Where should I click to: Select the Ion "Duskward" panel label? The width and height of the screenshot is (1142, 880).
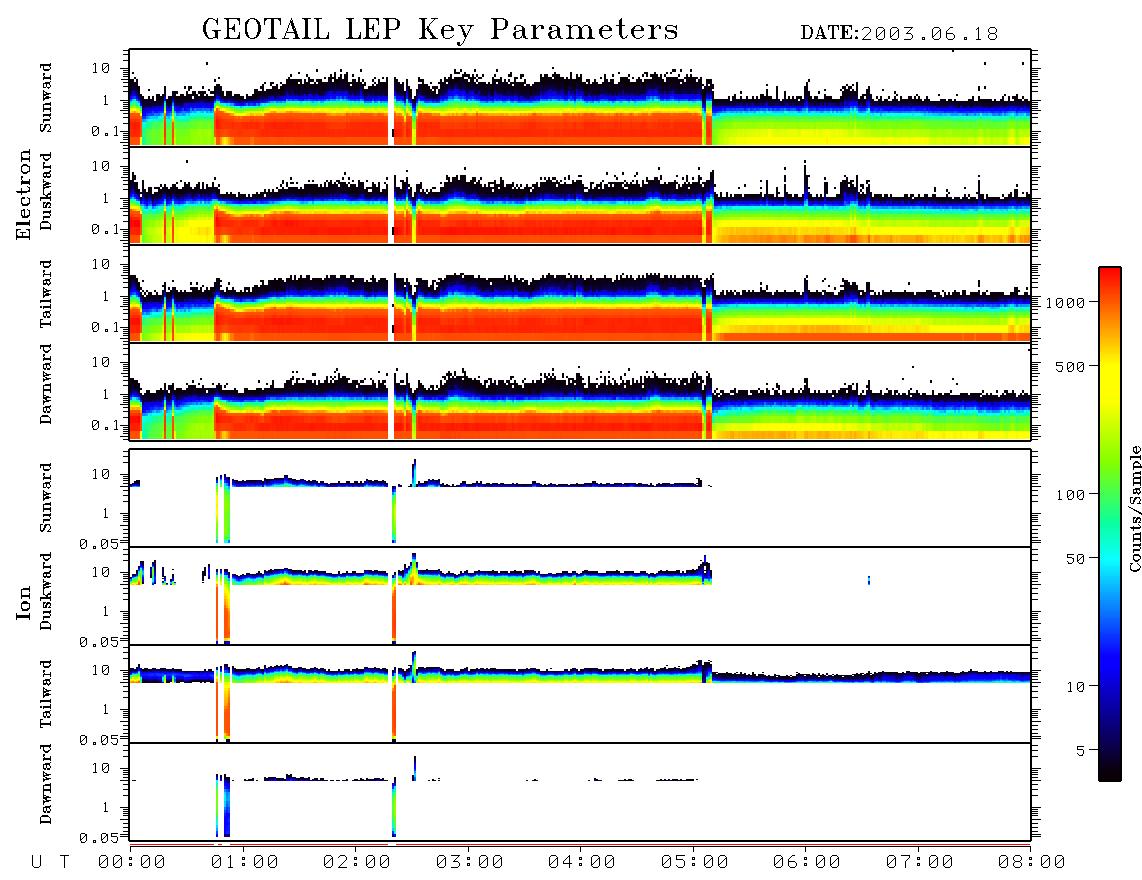pos(46,591)
